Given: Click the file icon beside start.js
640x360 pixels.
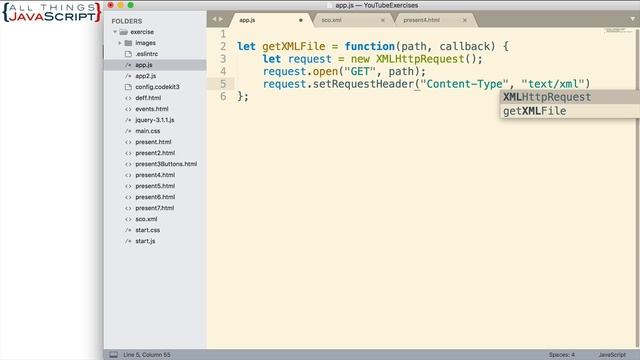Looking at the screenshot, I should click(x=128, y=241).
